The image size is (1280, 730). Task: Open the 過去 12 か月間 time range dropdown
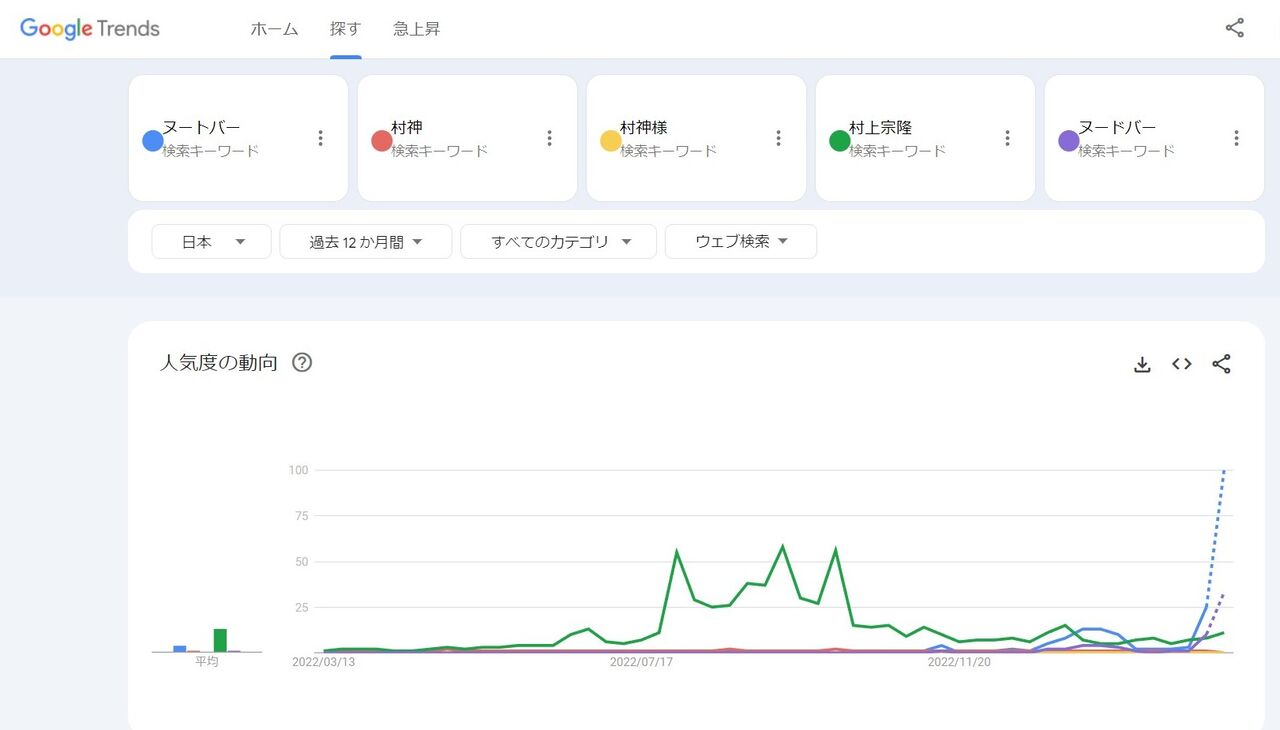click(366, 242)
